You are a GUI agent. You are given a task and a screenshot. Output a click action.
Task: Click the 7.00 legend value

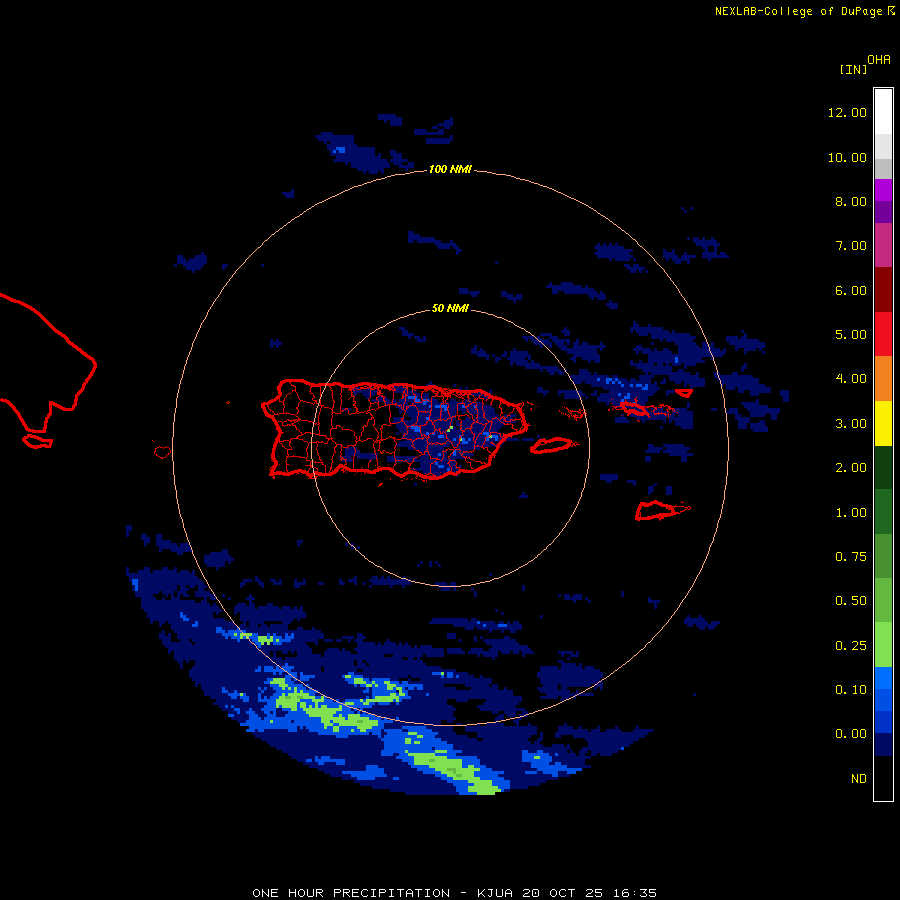click(x=851, y=246)
